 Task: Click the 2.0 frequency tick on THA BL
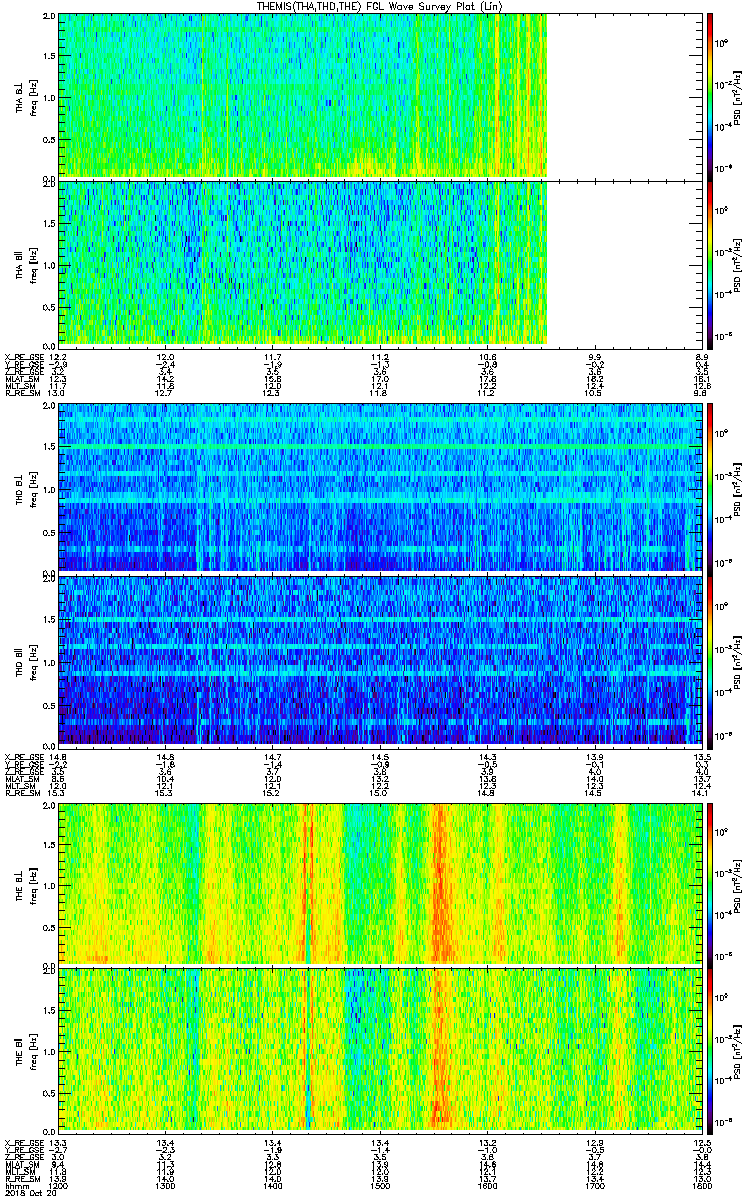point(49,18)
